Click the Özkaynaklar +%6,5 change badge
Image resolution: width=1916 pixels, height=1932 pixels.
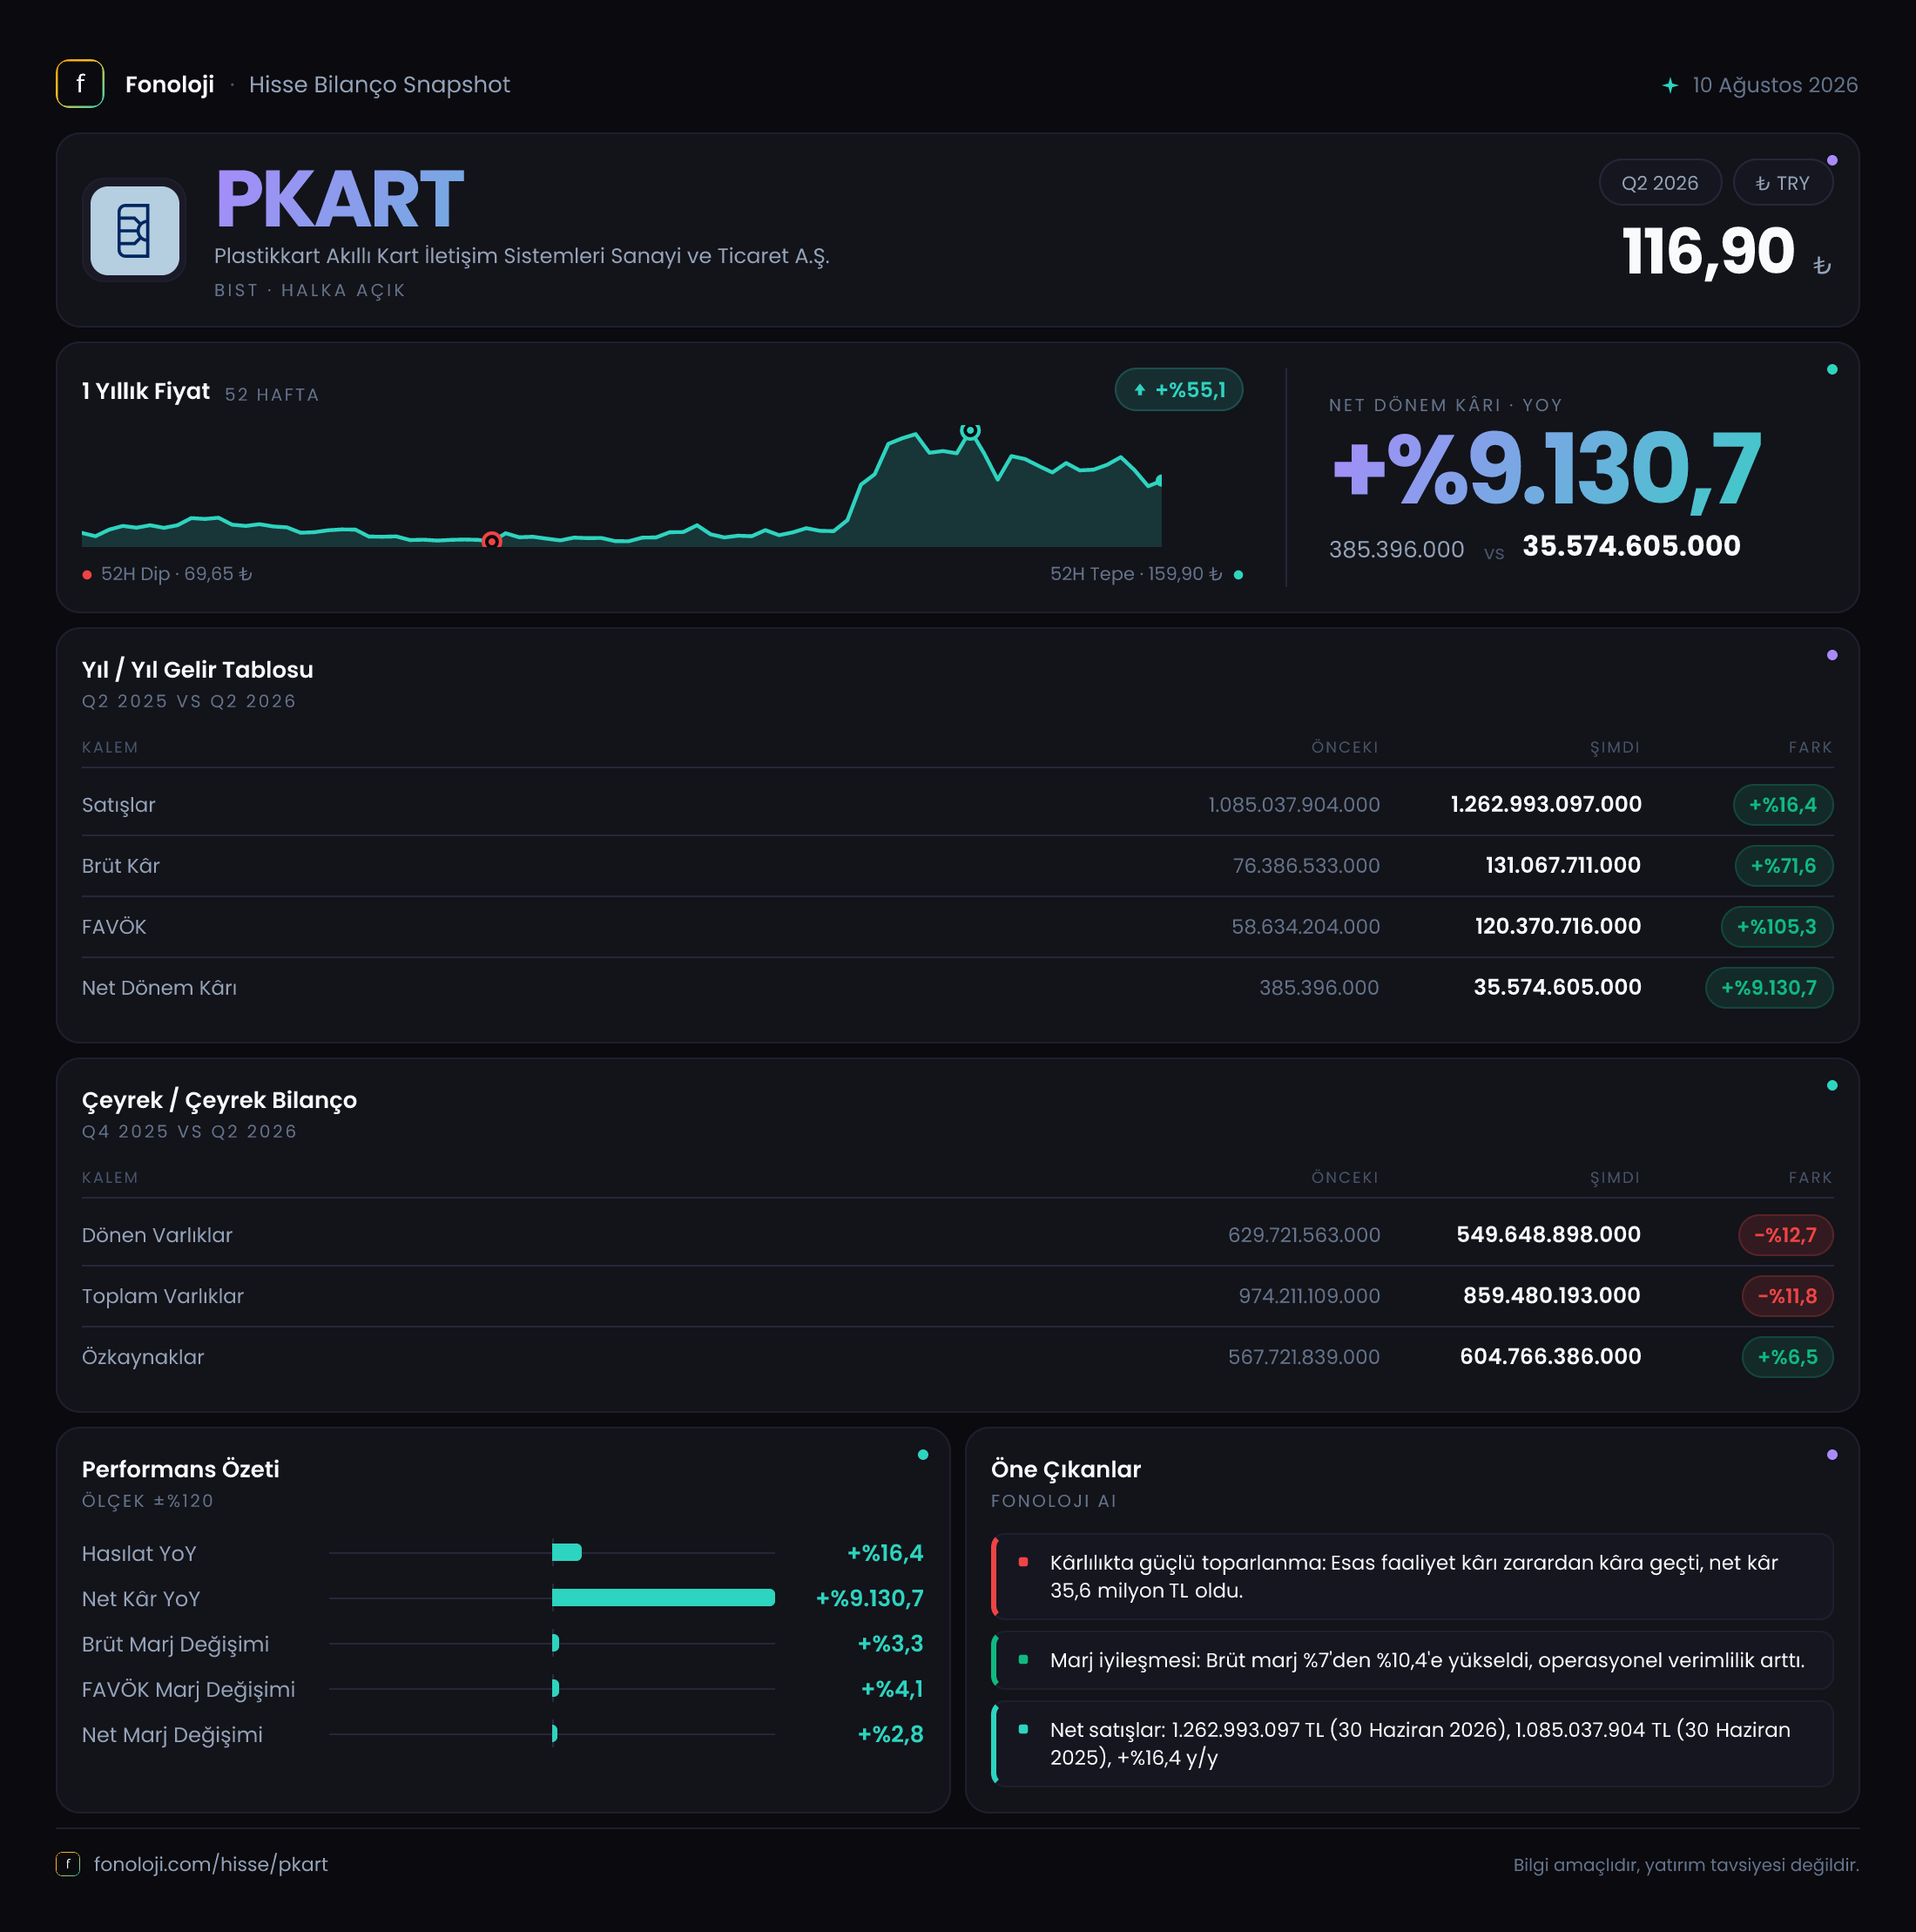pyautogui.click(x=1787, y=1357)
